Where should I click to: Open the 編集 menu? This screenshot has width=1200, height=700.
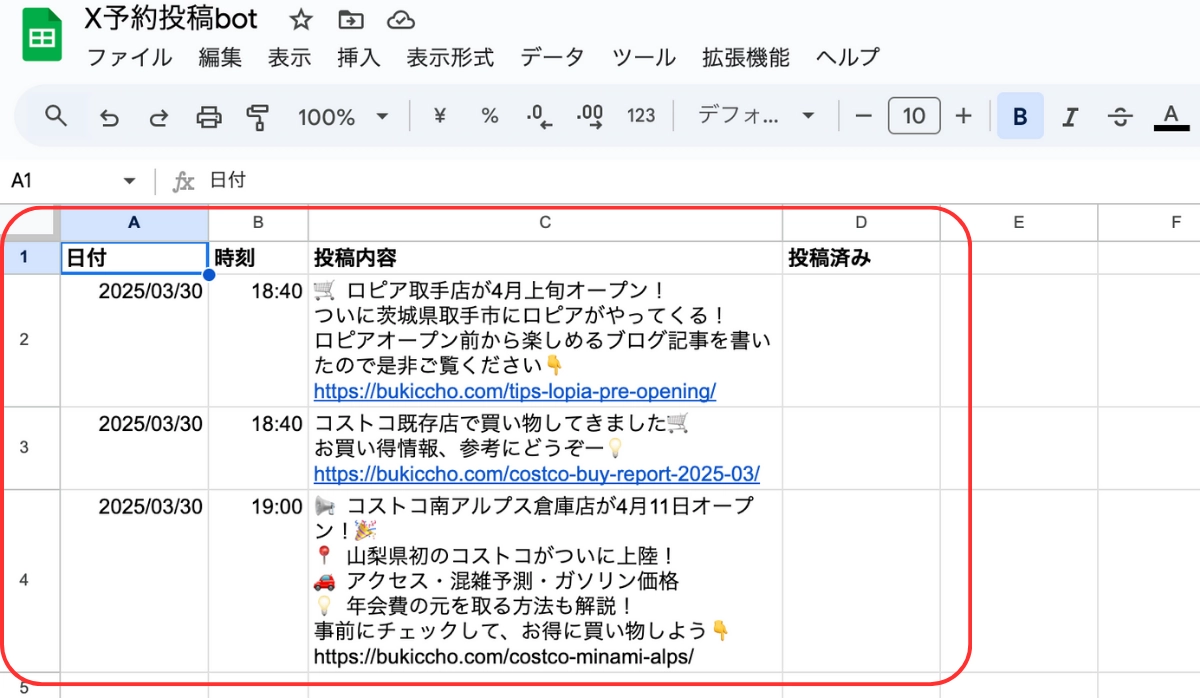click(x=220, y=57)
